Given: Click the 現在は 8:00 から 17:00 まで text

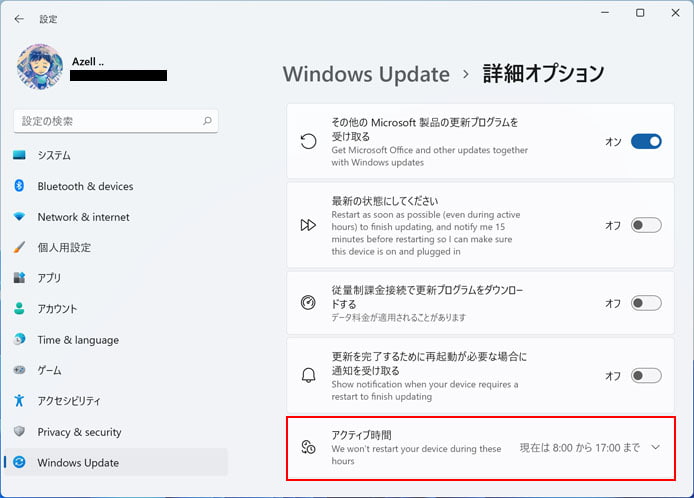Looking at the screenshot, I should [x=579, y=448].
